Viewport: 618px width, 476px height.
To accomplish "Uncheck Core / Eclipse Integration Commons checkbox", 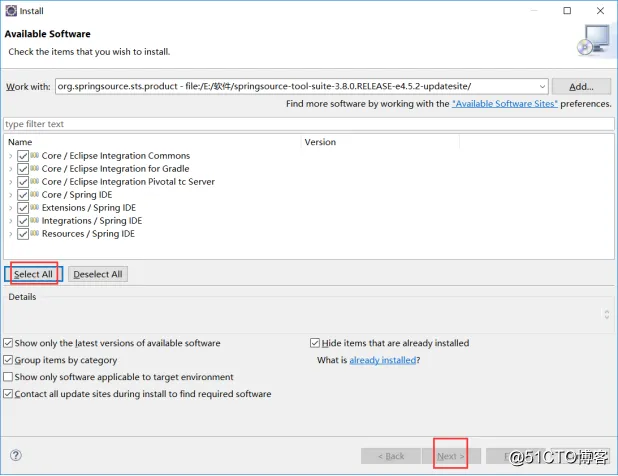I will tap(23, 156).
